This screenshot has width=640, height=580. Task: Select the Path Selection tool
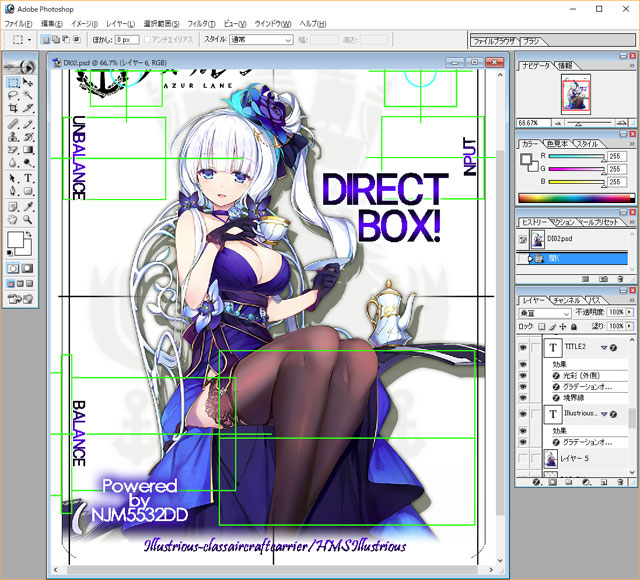13,178
